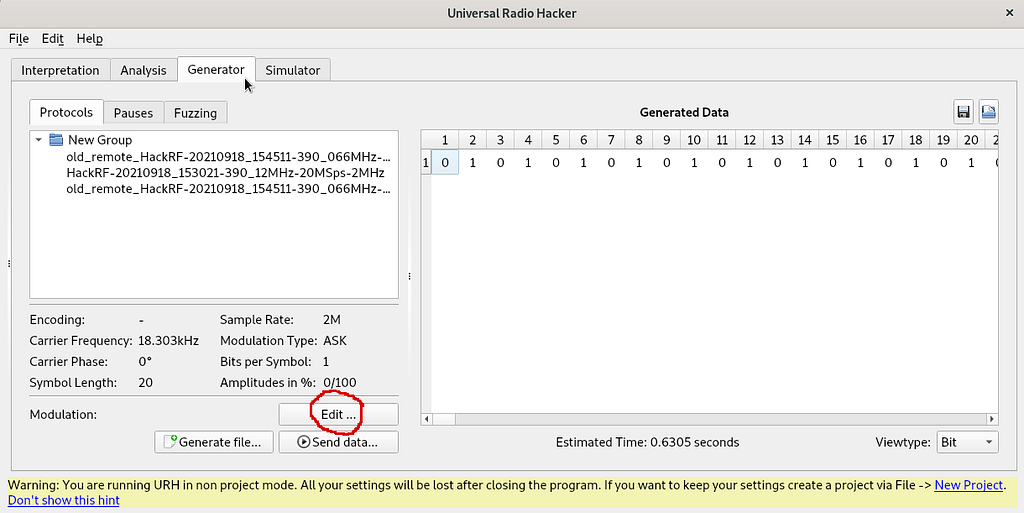This screenshot has width=1024, height=513.
Task: Click the open file icon beside save
Action: [988, 112]
